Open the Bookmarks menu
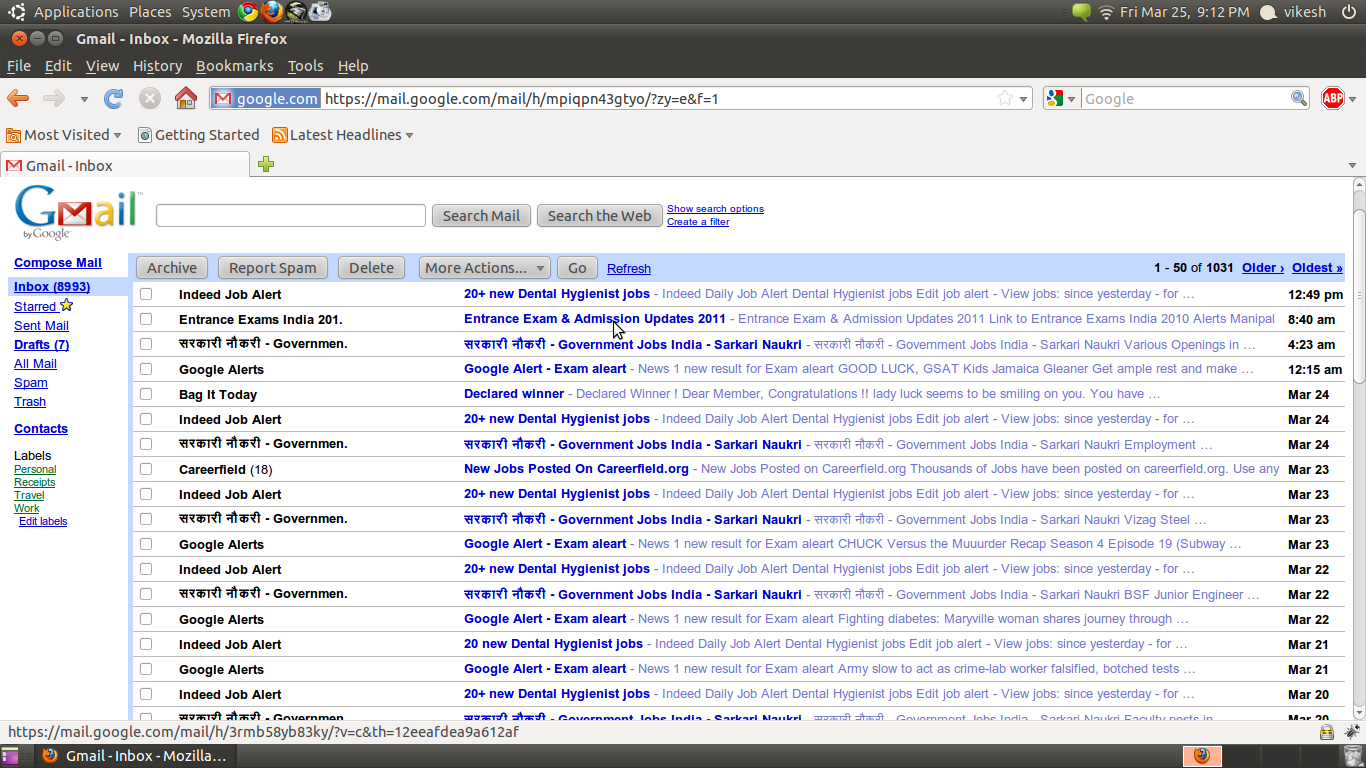The height and width of the screenshot is (768, 1366). (x=234, y=66)
